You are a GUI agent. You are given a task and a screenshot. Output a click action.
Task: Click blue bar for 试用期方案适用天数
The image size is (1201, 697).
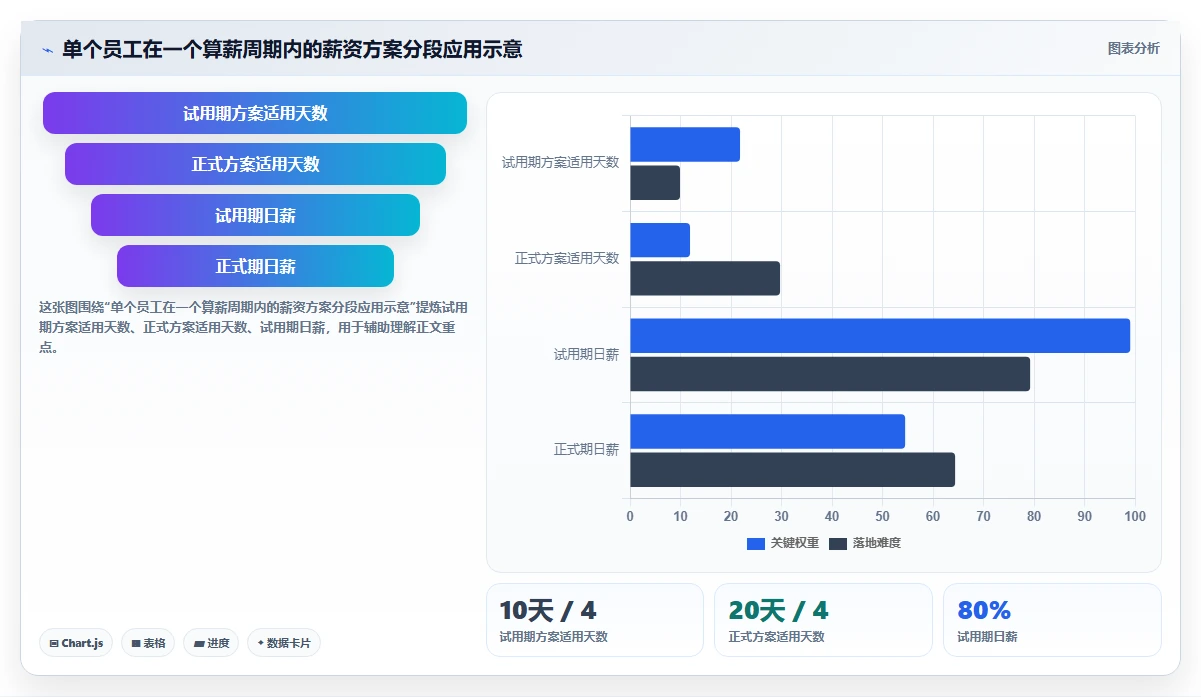685,144
